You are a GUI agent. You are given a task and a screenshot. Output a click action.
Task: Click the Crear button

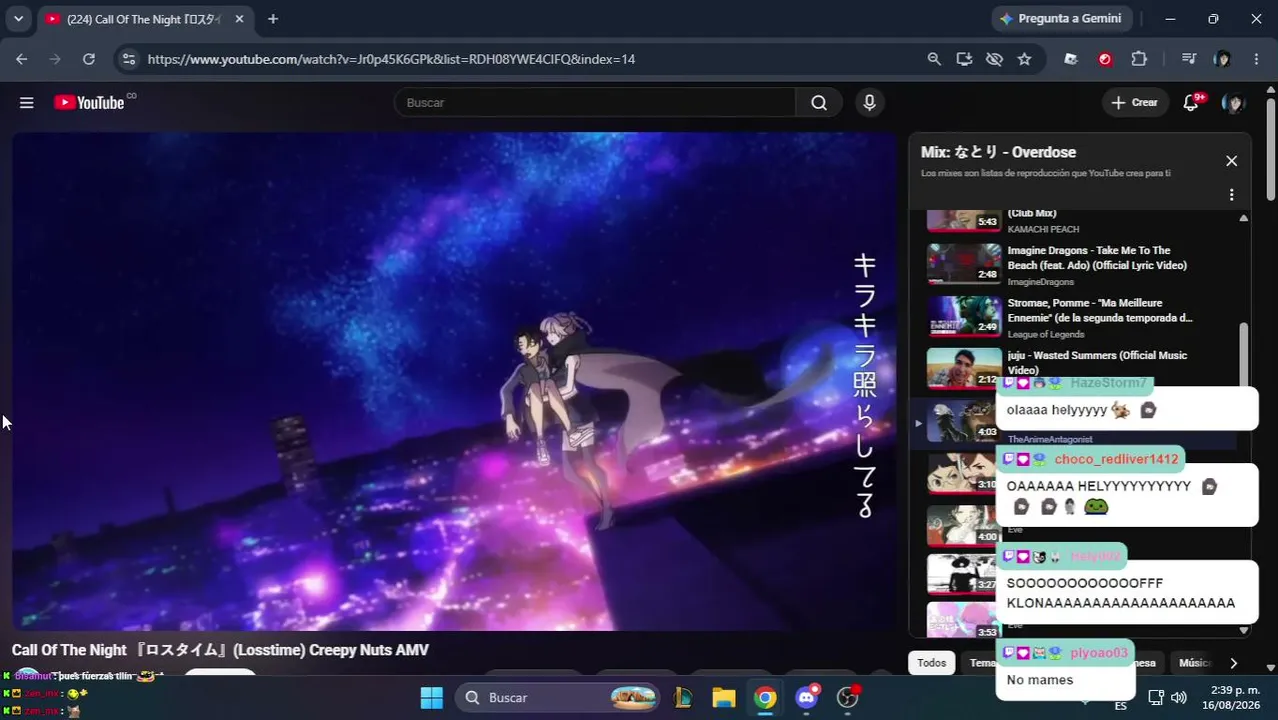pyautogui.click(x=1135, y=103)
